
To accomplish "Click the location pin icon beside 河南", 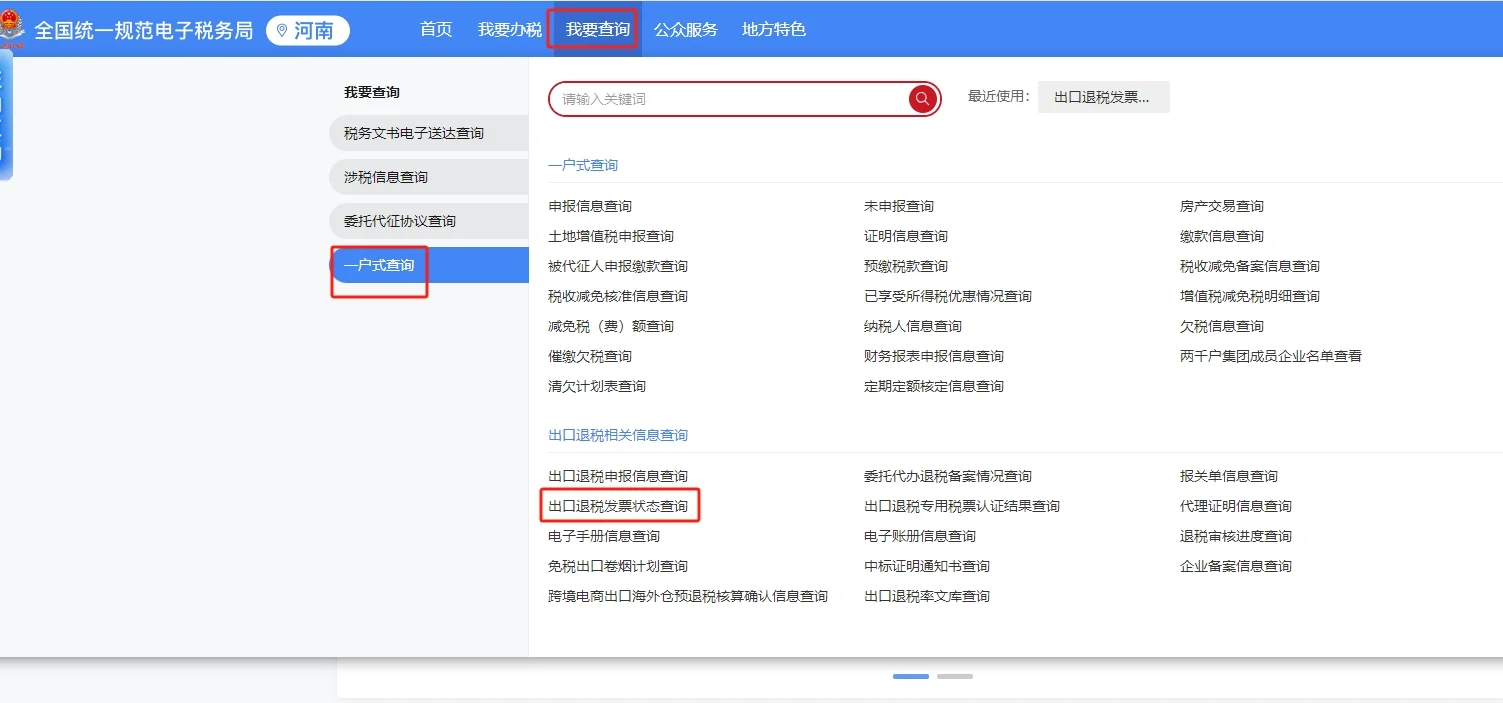I will (282, 30).
